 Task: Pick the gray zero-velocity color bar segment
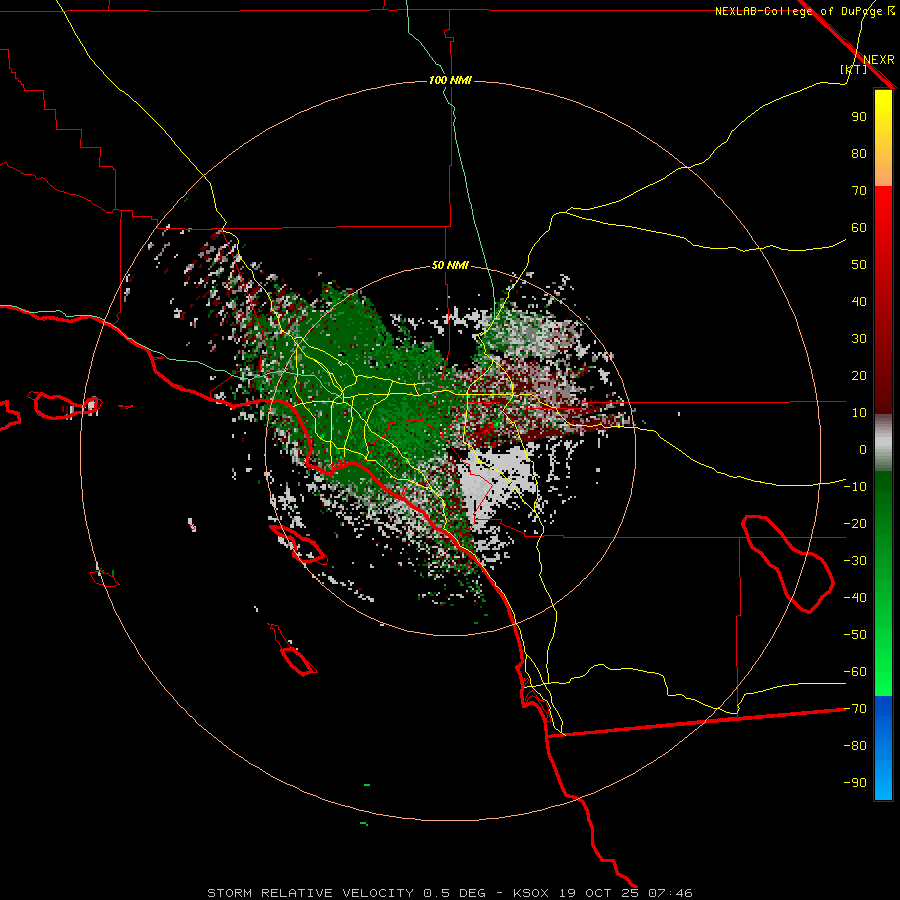[883, 443]
